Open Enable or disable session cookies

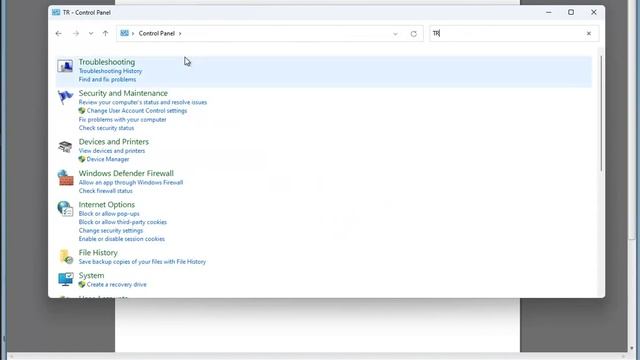pyautogui.click(x=122, y=239)
